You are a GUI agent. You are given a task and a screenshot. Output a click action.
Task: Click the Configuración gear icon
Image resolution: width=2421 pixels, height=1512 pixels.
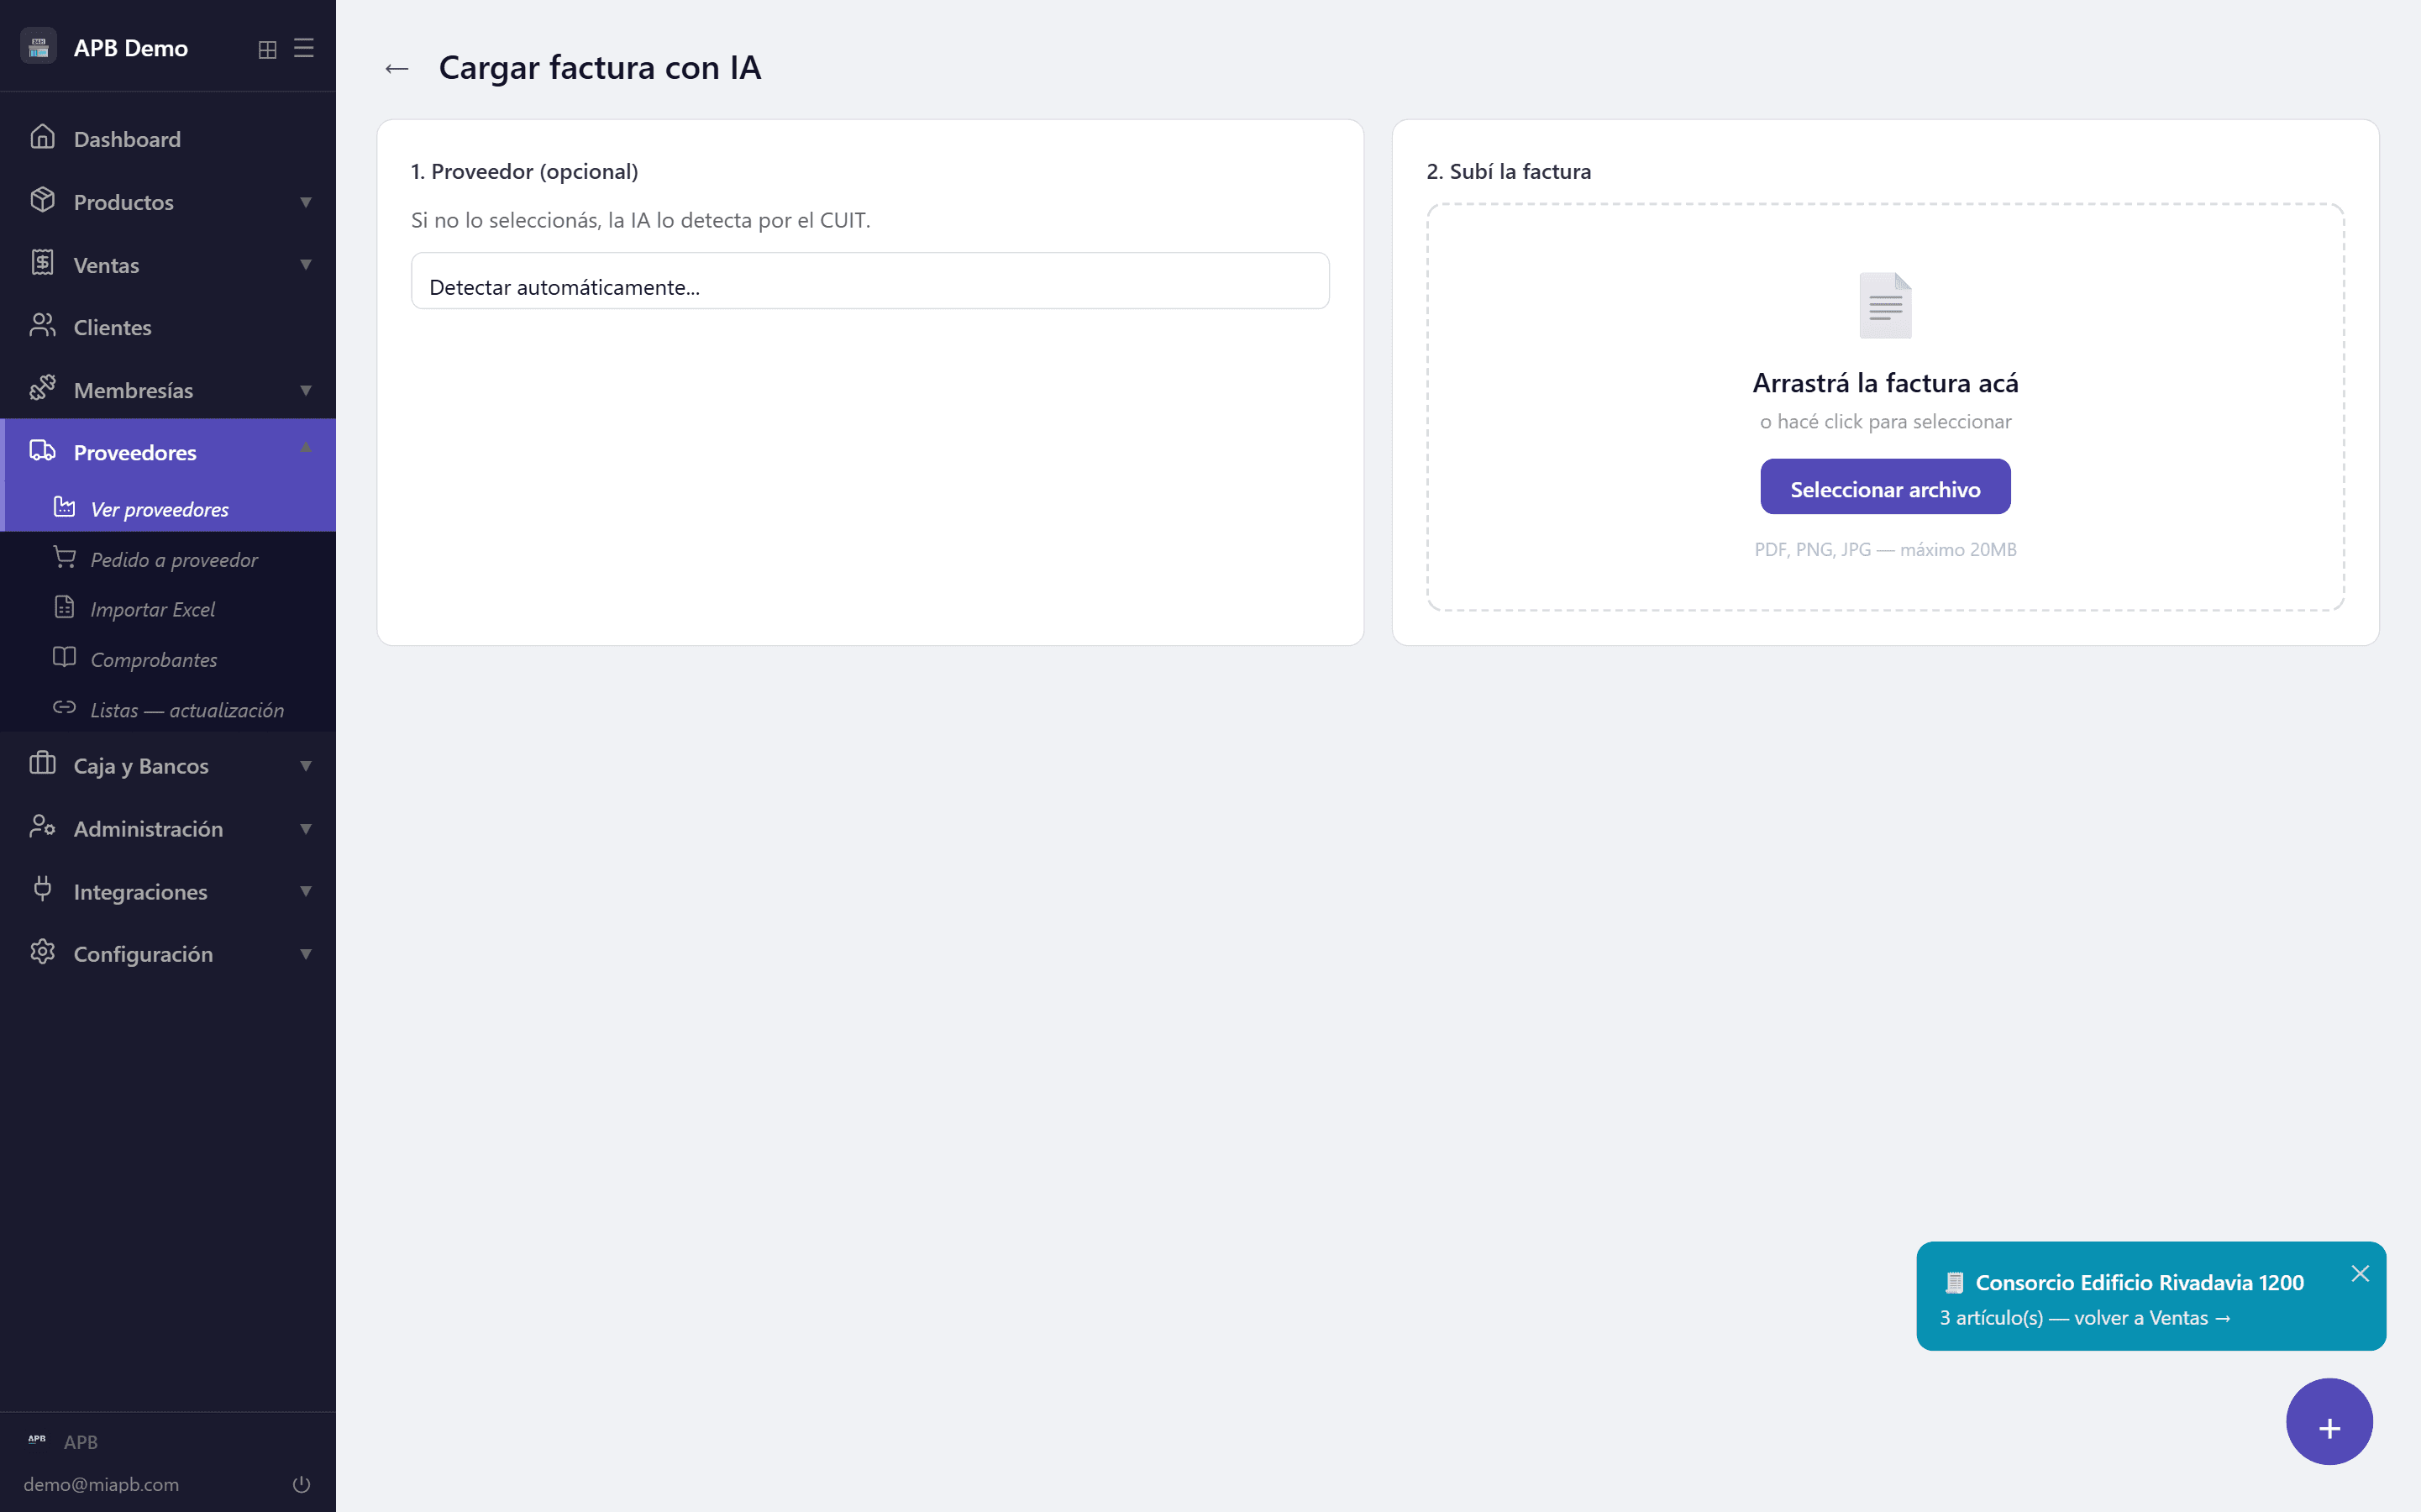42,952
